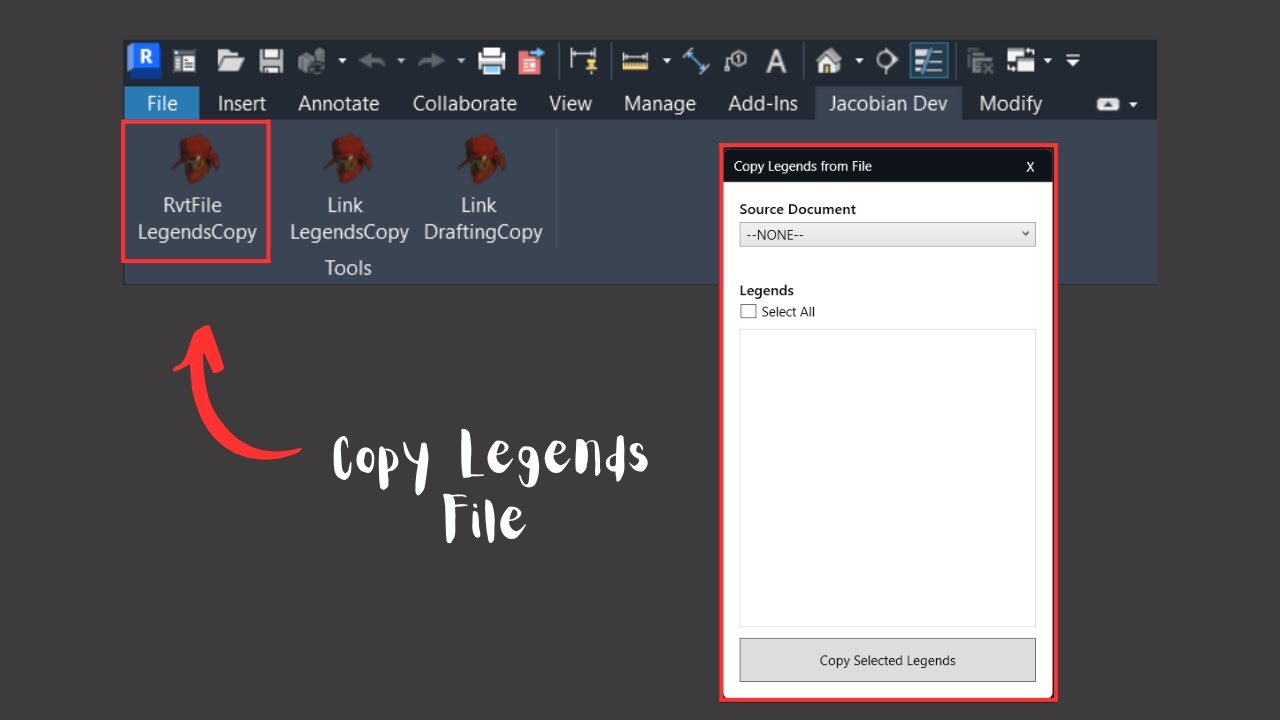Click the Print icon
Image resolution: width=1280 pixels, height=720 pixels.
pos(492,61)
